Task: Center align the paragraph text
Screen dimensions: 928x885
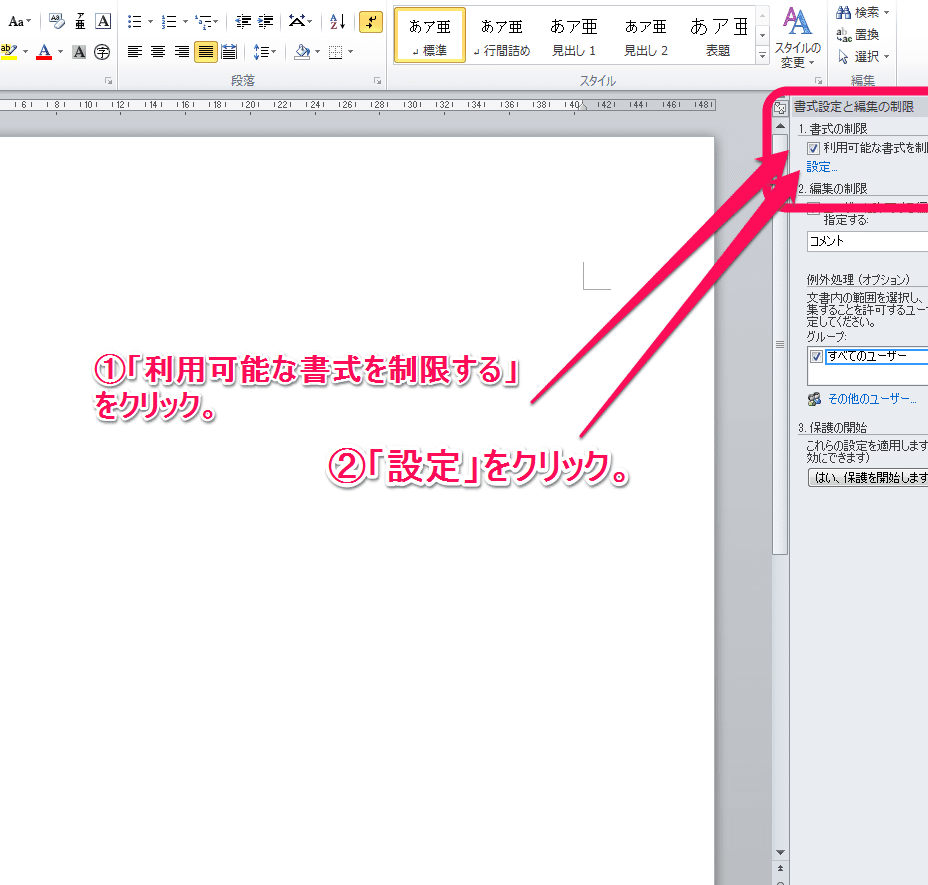Action: point(158,52)
